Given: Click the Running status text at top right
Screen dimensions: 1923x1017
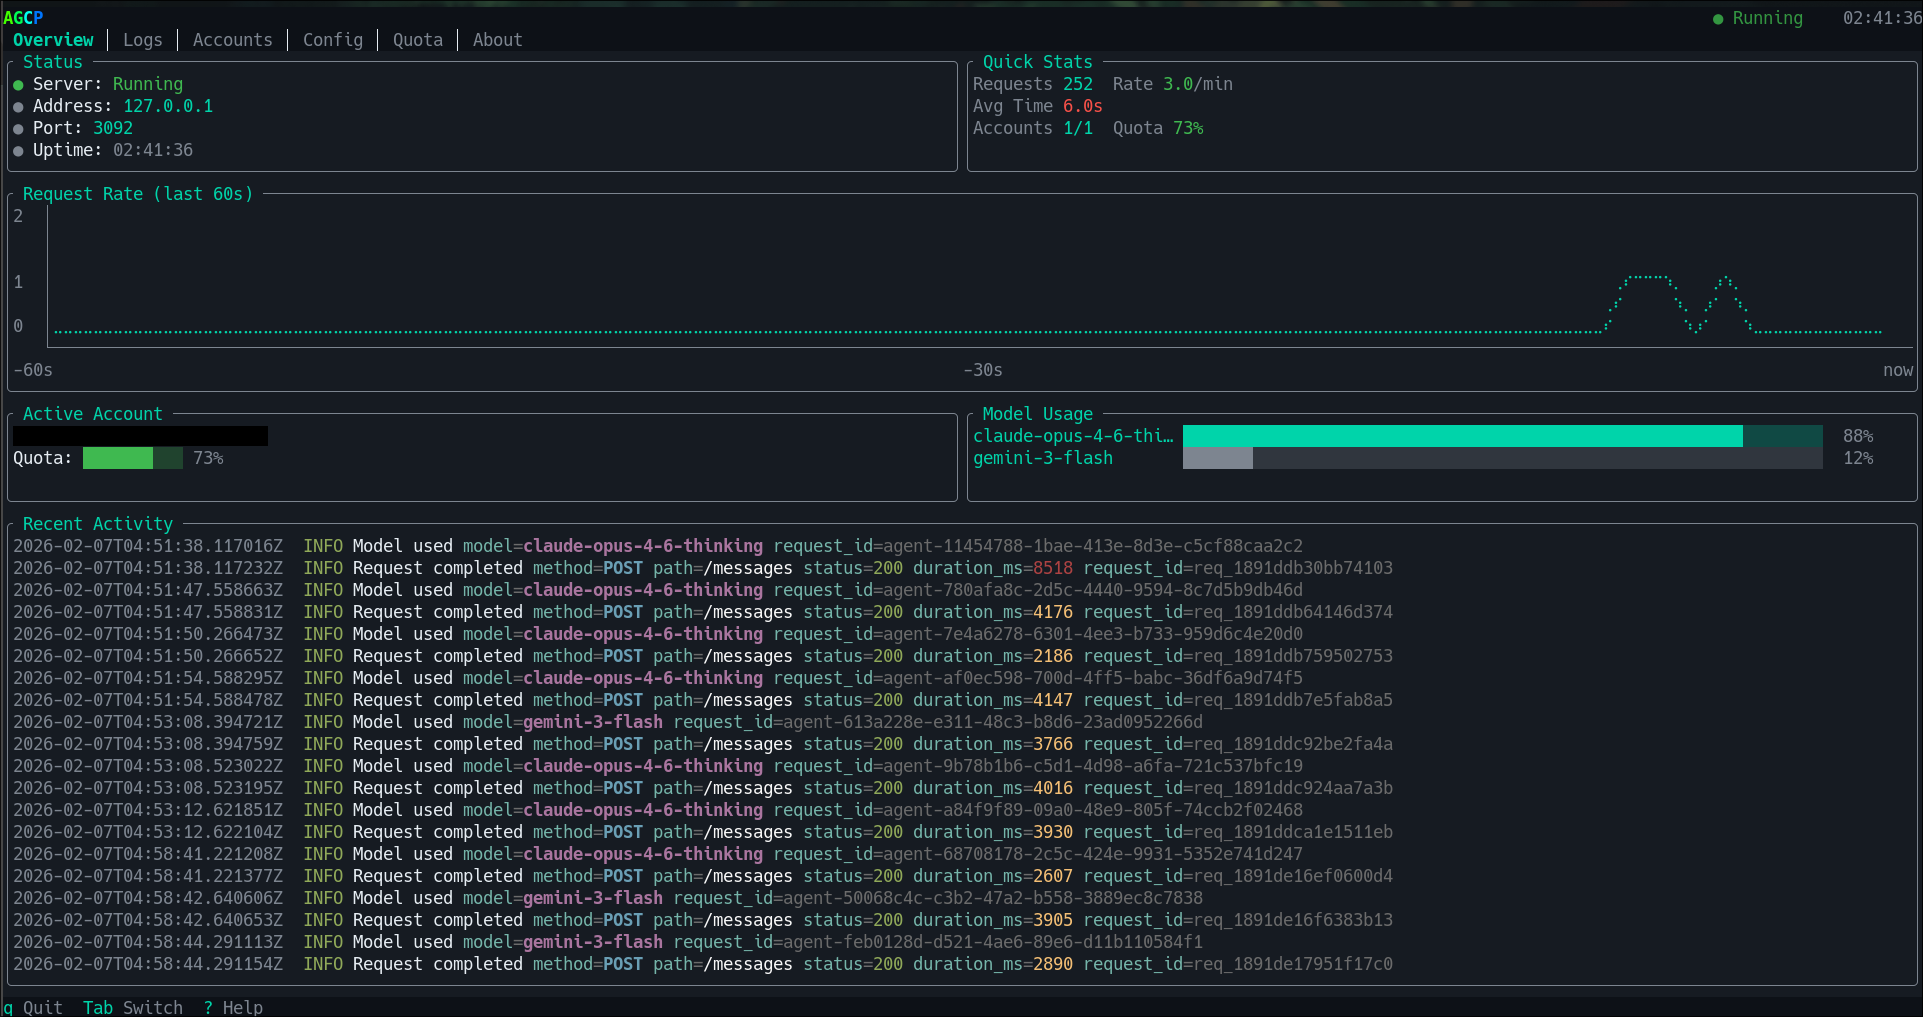Looking at the screenshot, I should [x=1768, y=18].
